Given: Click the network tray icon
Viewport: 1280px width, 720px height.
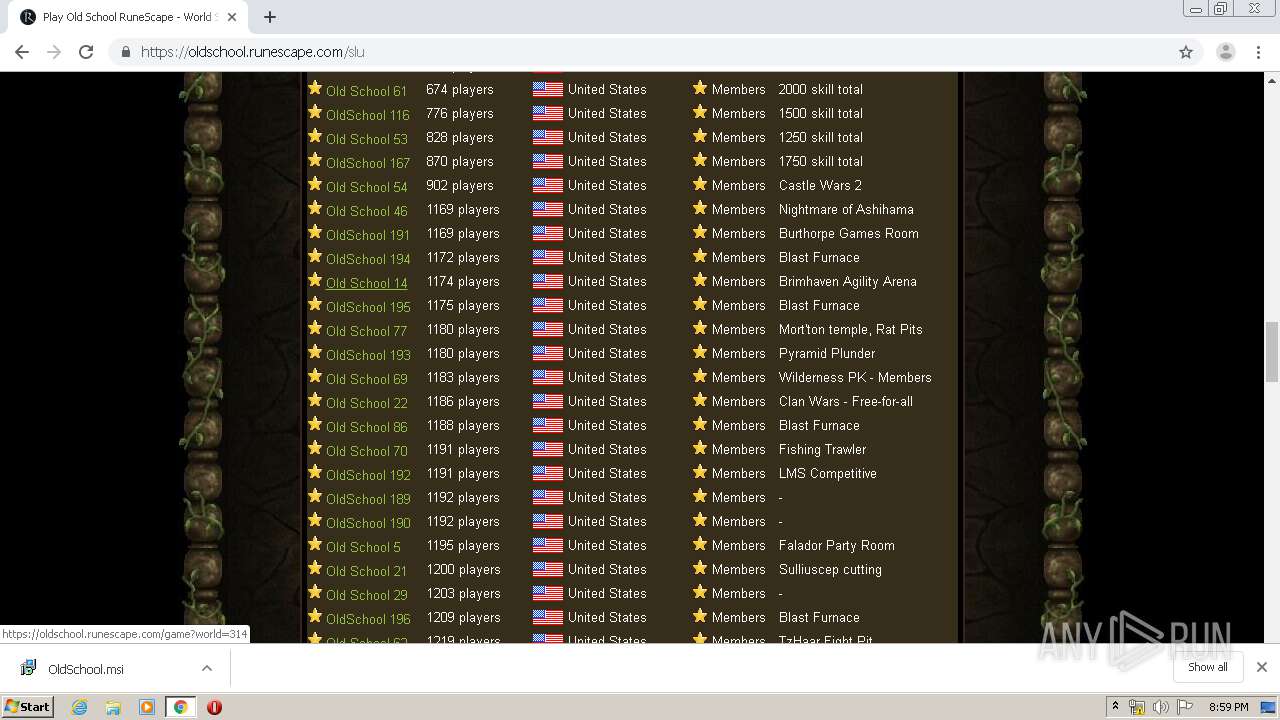Looking at the screenshot, I should [x=1137, y=707].
